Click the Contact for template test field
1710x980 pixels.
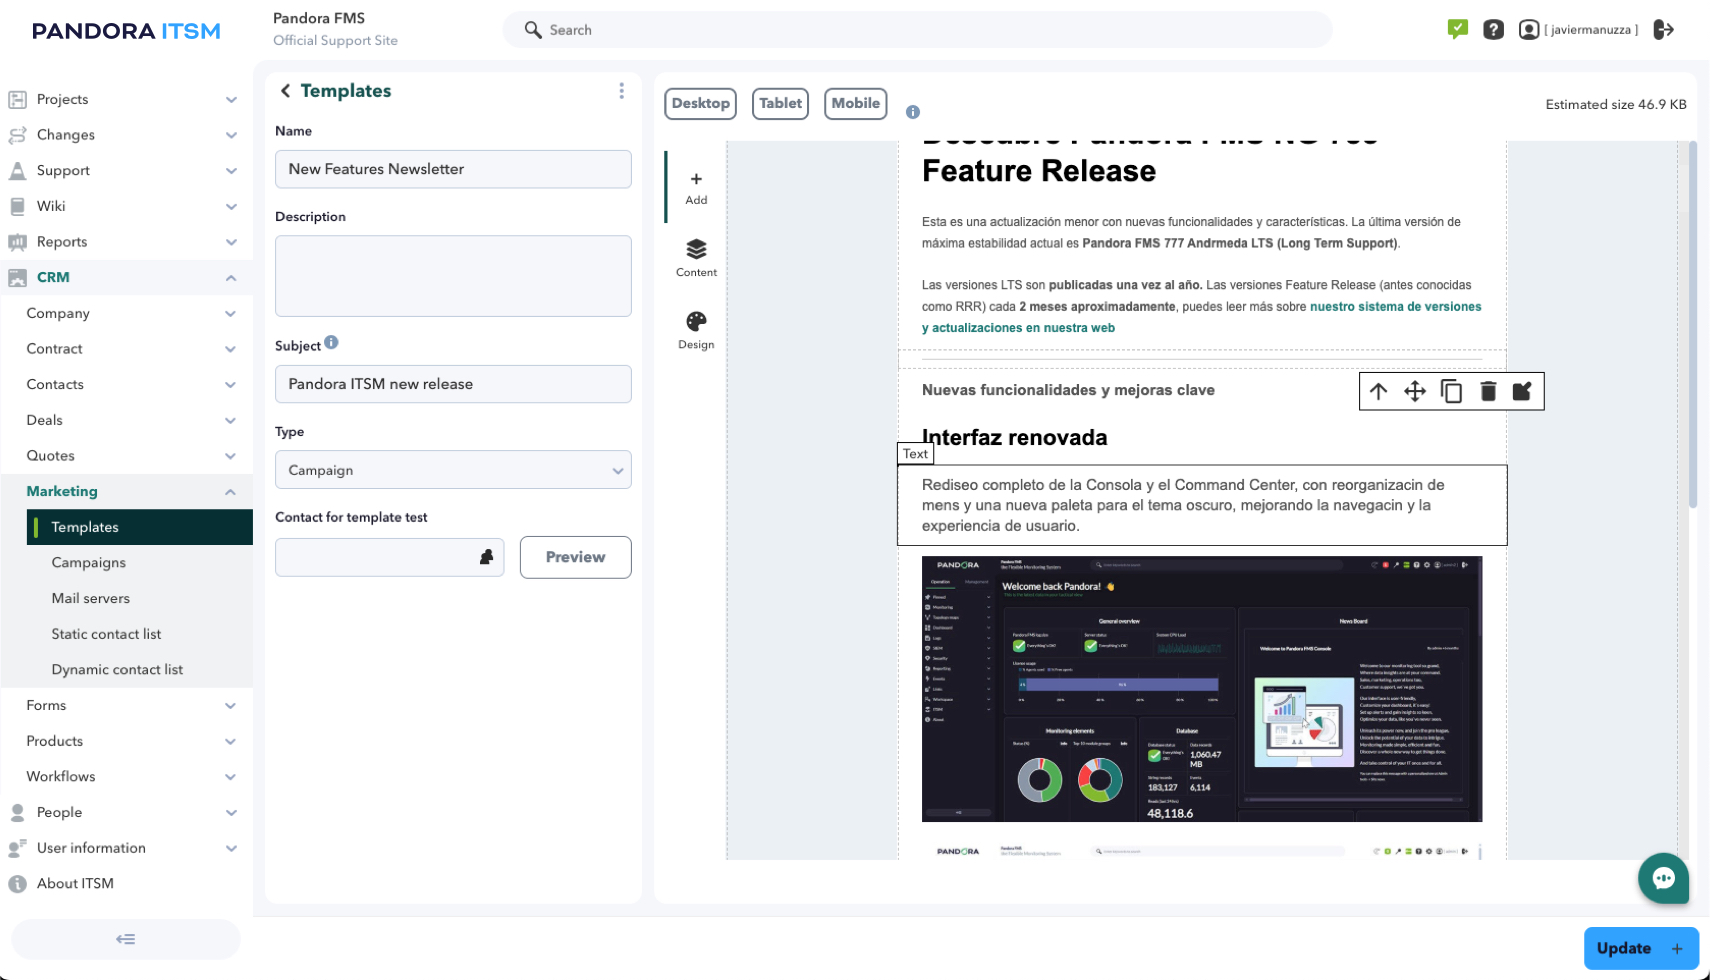(x=389, y=557)
